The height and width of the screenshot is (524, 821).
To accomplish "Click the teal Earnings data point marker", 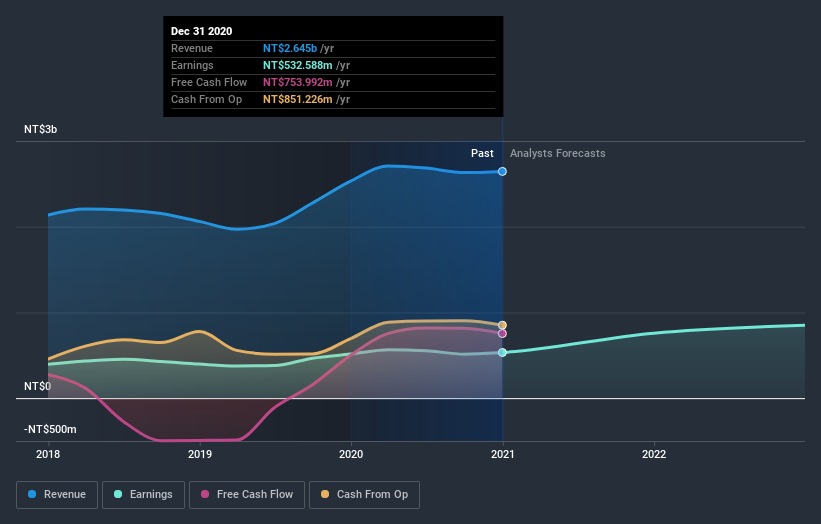I will [502, 353].
